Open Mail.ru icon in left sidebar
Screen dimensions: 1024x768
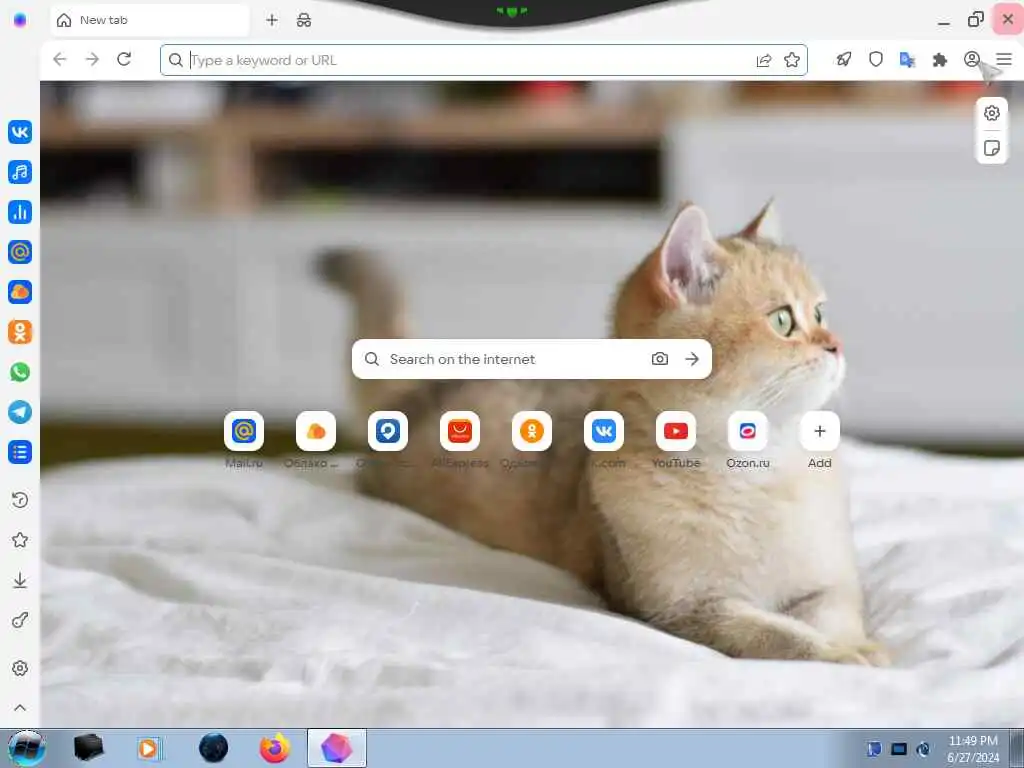tap(20, 251)
